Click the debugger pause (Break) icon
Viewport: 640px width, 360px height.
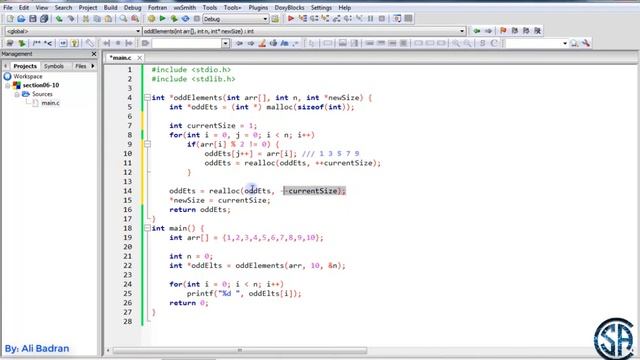coord(371,19)
